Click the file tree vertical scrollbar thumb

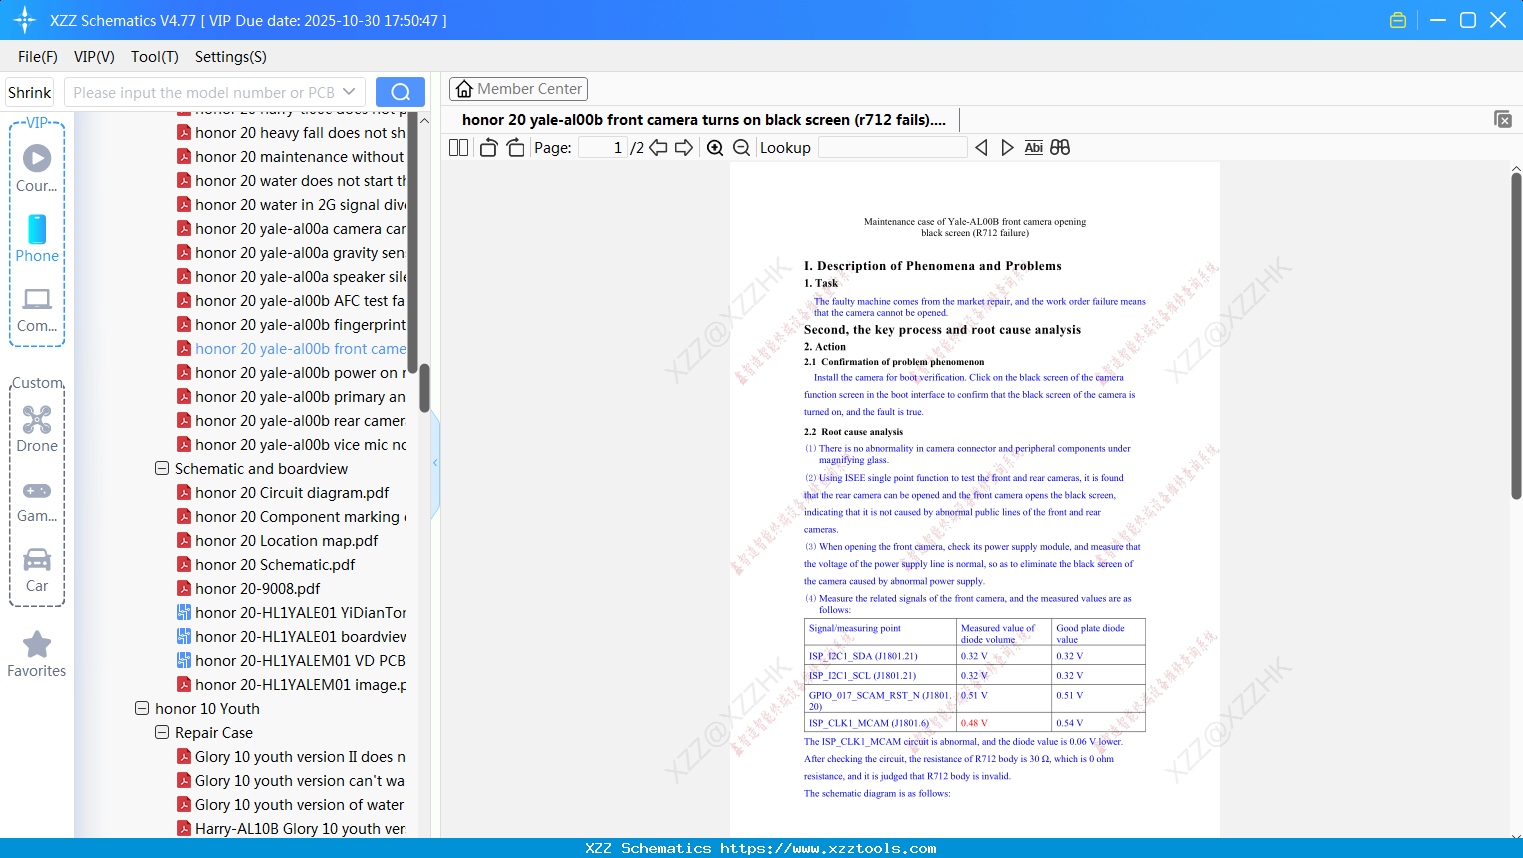click(x=424, y=388)
